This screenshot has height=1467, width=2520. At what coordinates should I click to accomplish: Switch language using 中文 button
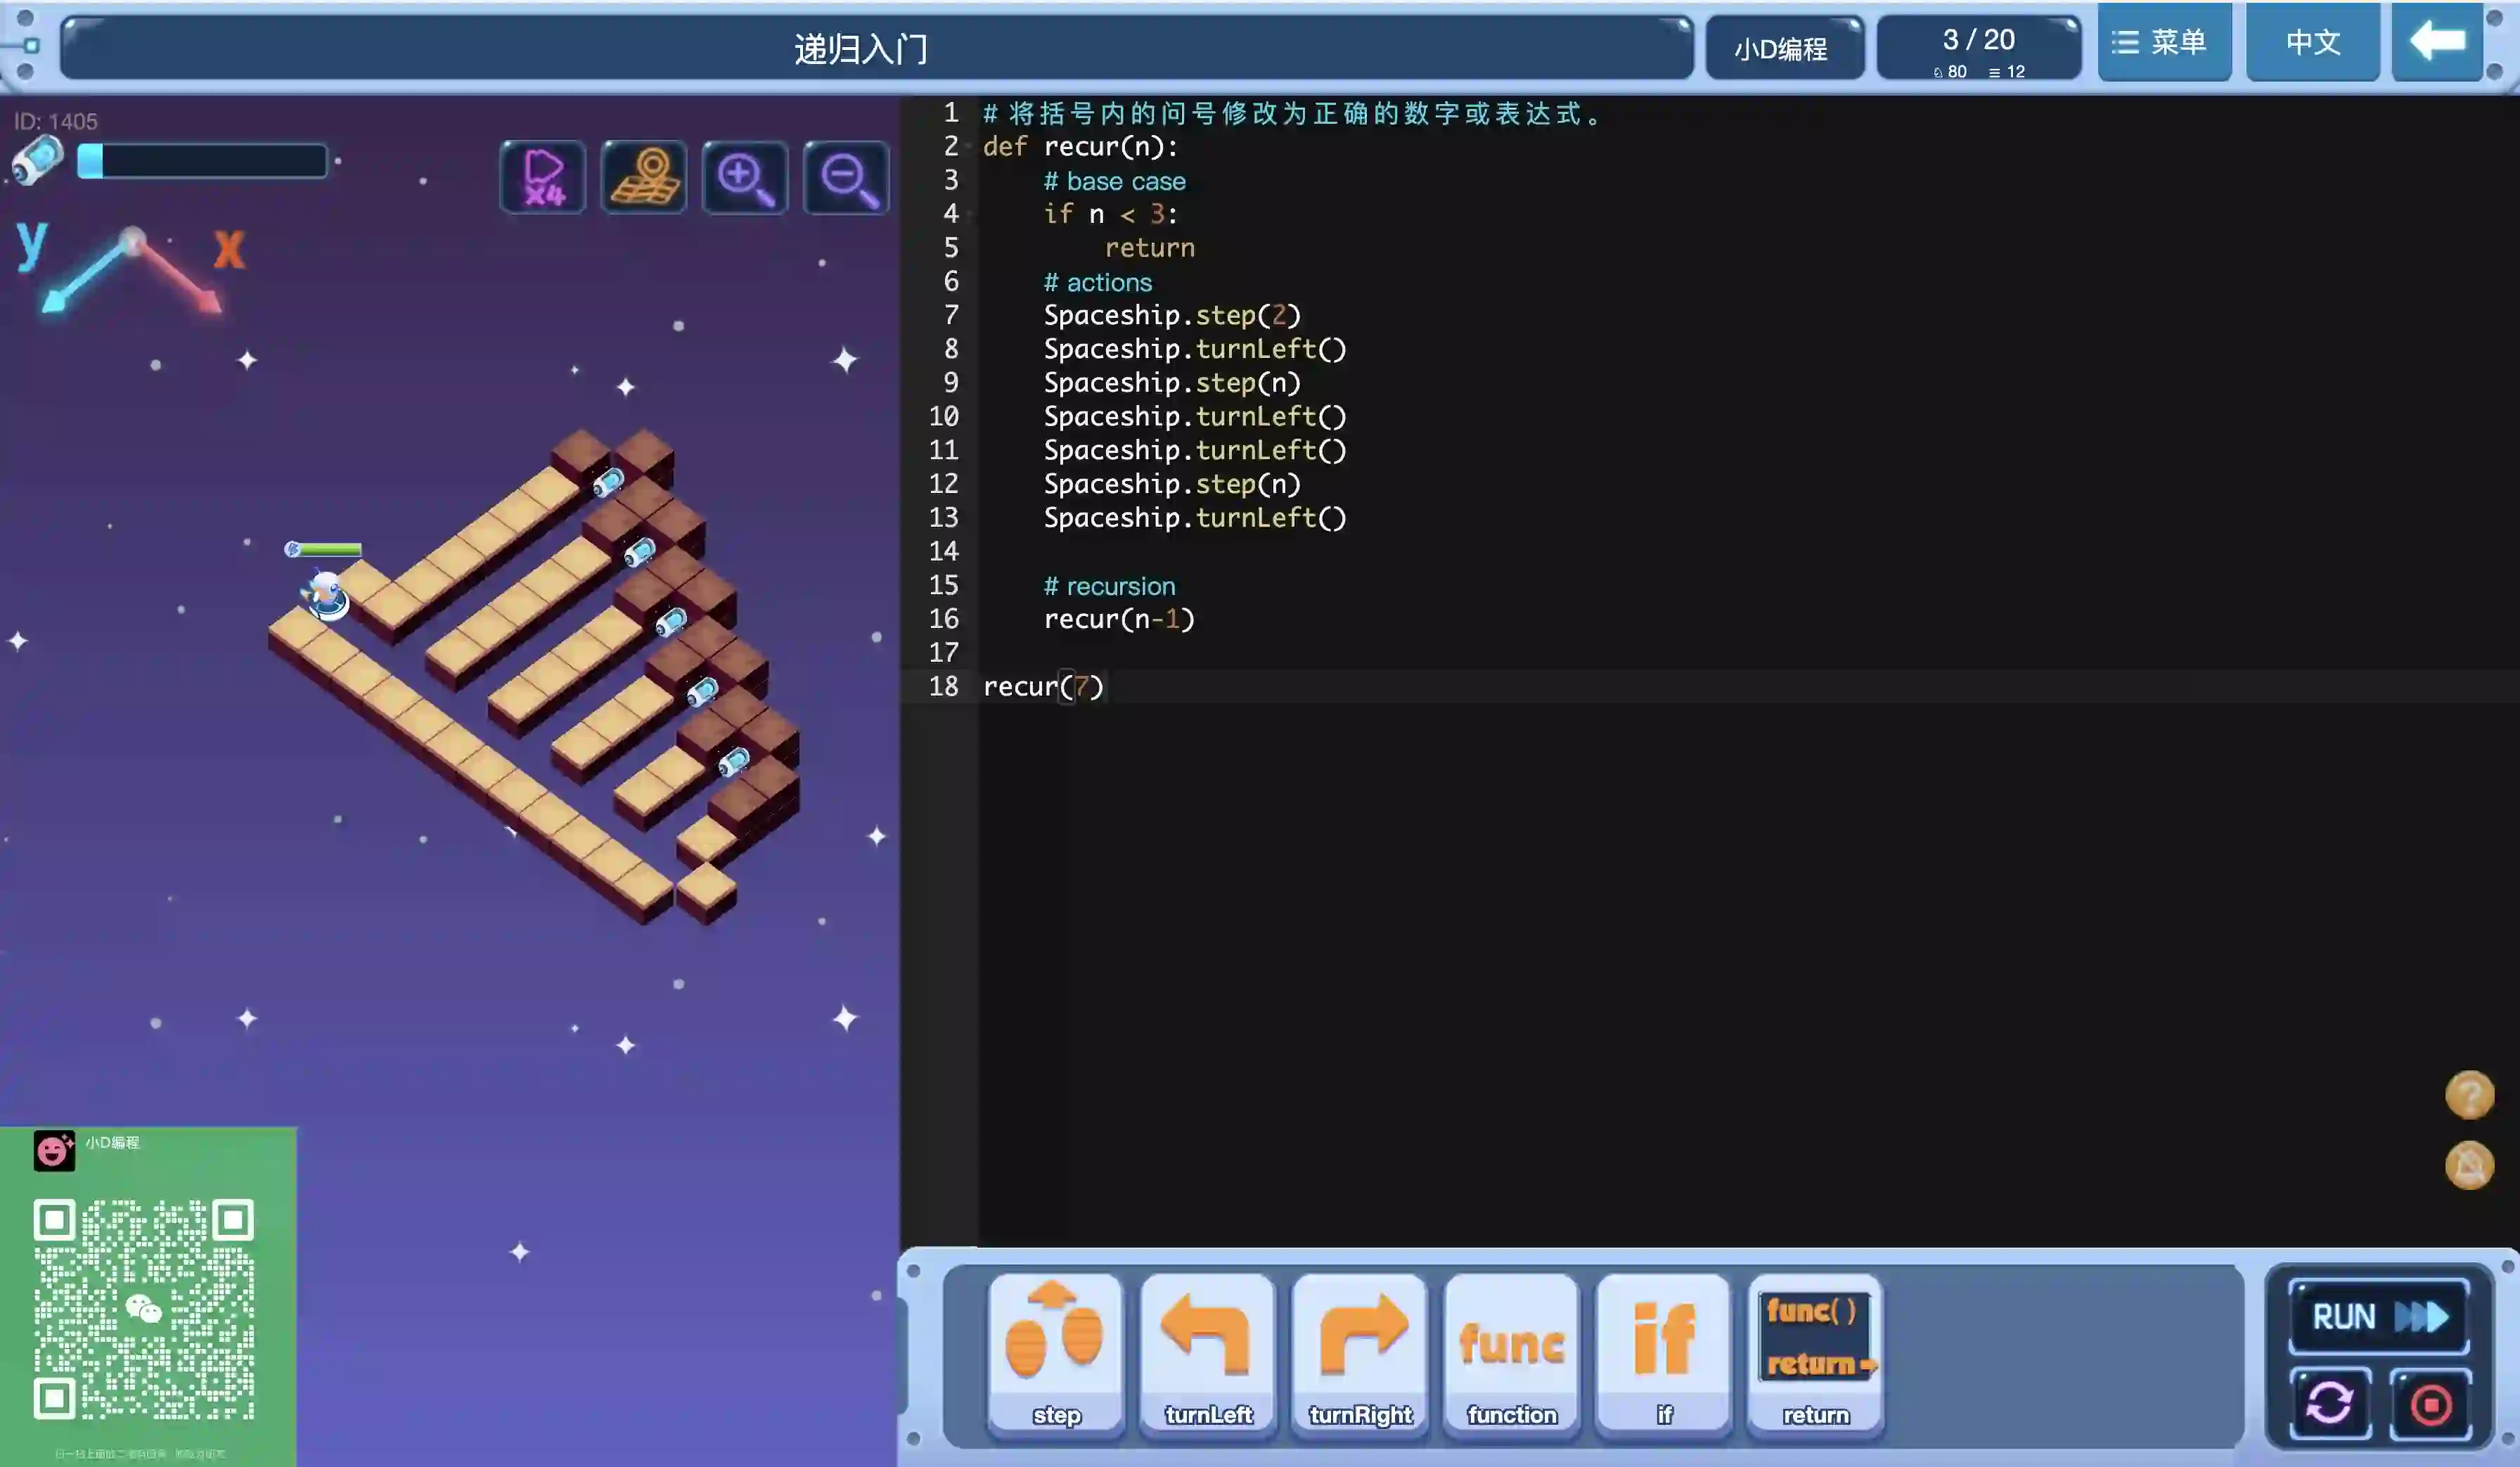[2312, 42]
